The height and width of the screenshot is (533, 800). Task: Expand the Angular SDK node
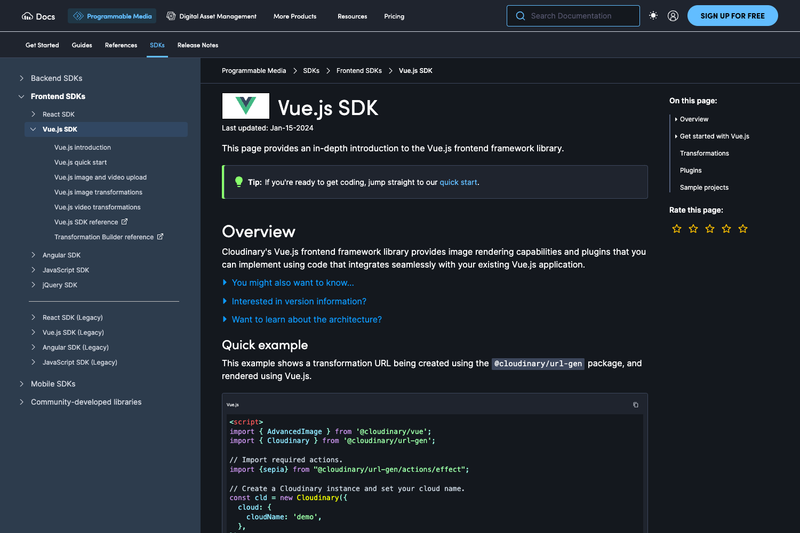(x=33, y=255)
